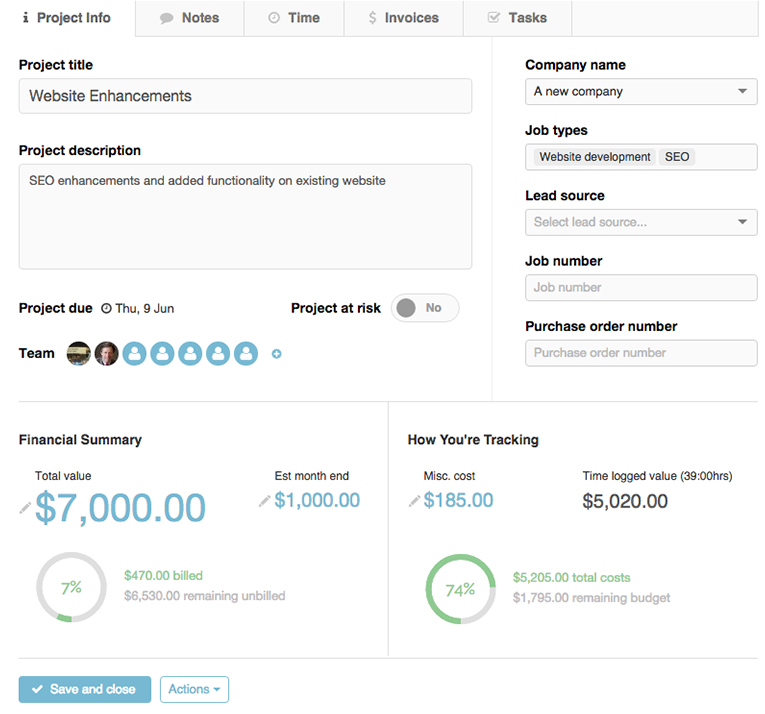The width and height of the screenshot is (765, 714).
Task: Click the fourth blue placeholder team avatar
Action: coord(218,353)
